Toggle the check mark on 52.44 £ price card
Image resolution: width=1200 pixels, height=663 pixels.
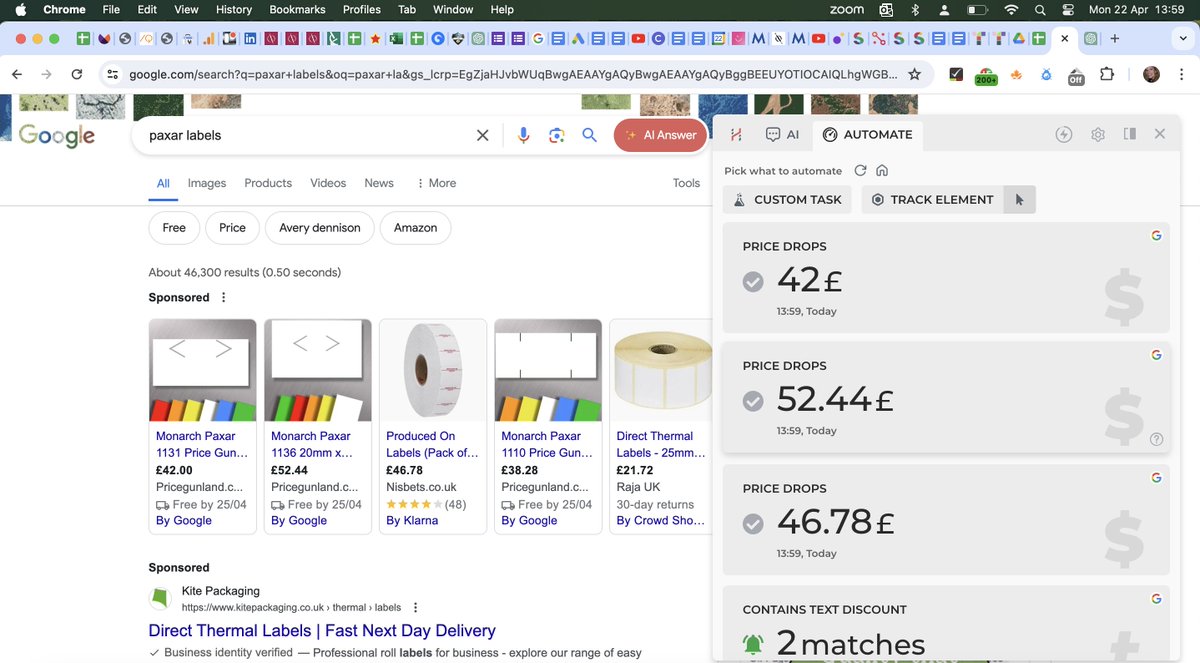pos(753,401)
